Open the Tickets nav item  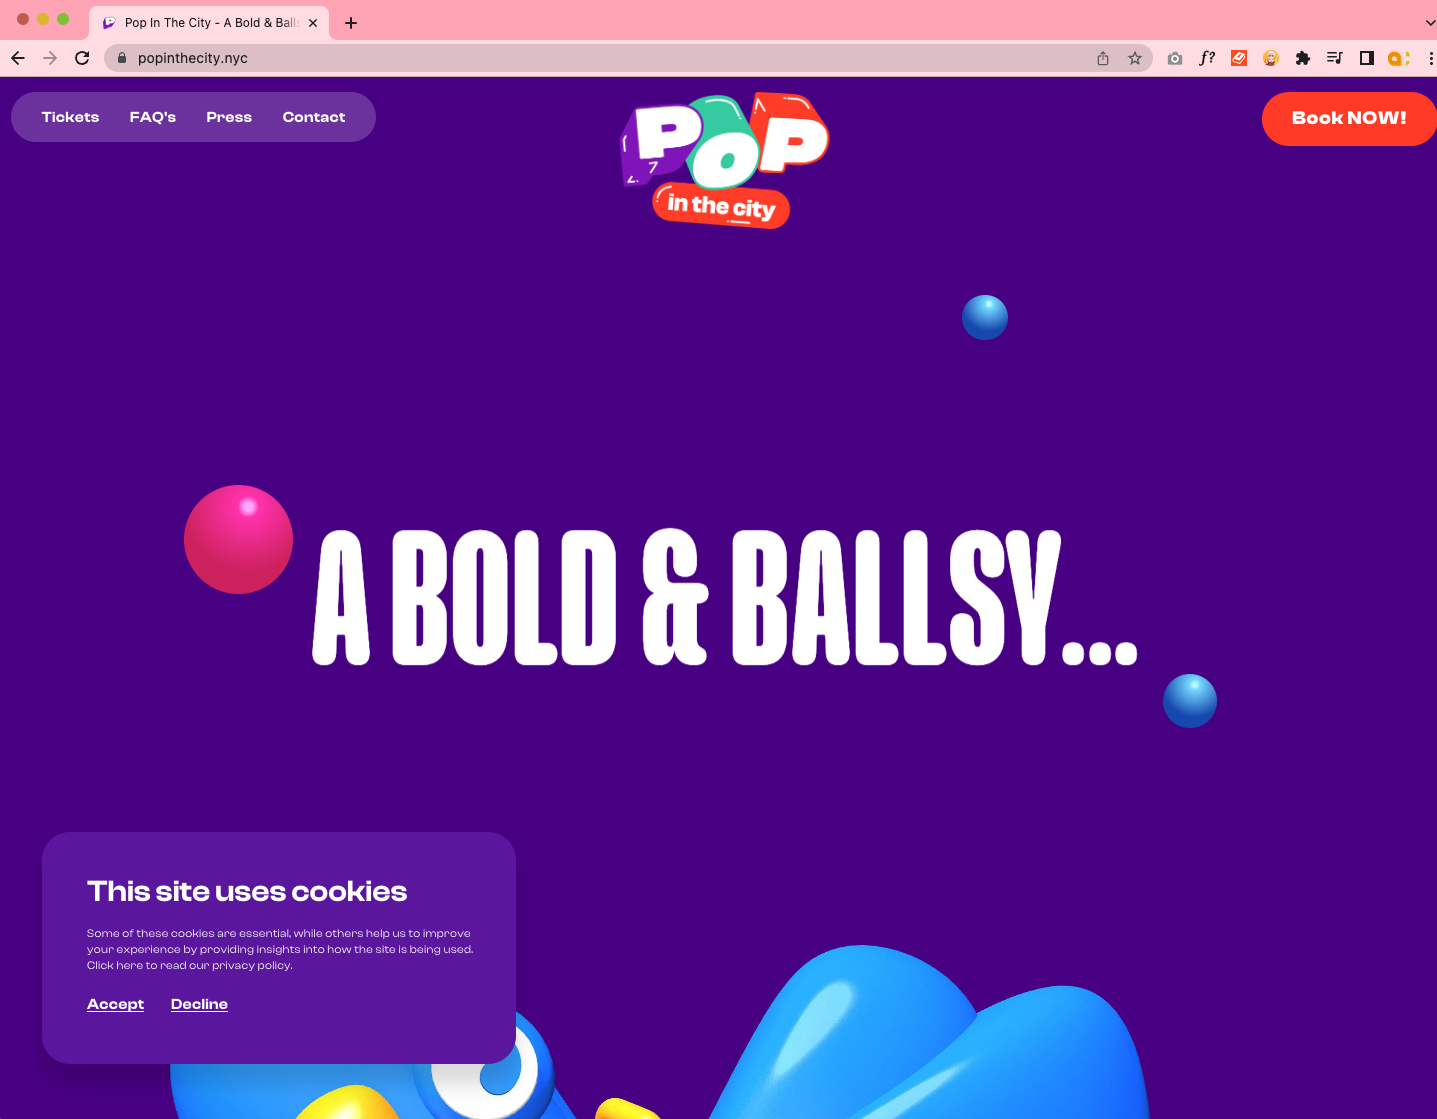tap(70, 117)
